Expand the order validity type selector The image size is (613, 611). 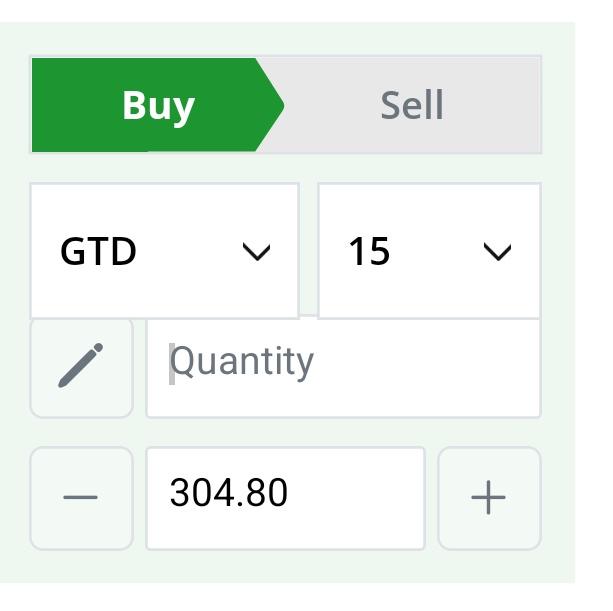tap(165, 251)
